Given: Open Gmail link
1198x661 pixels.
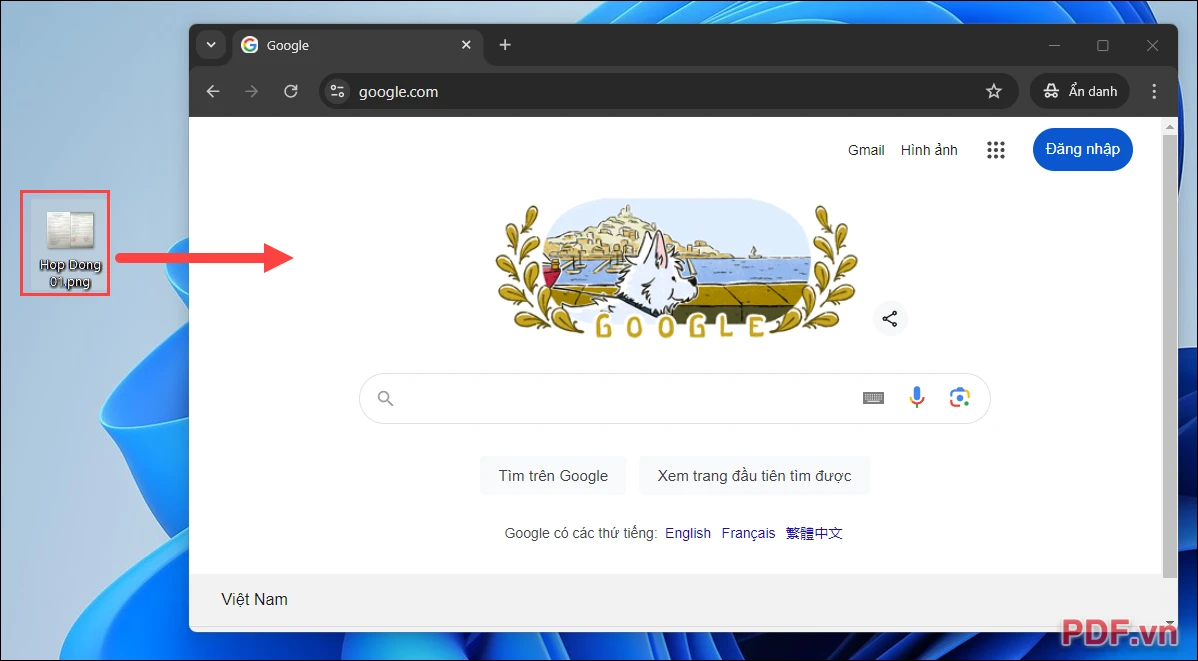Looking at the screenshot, I should click(866, 151).
